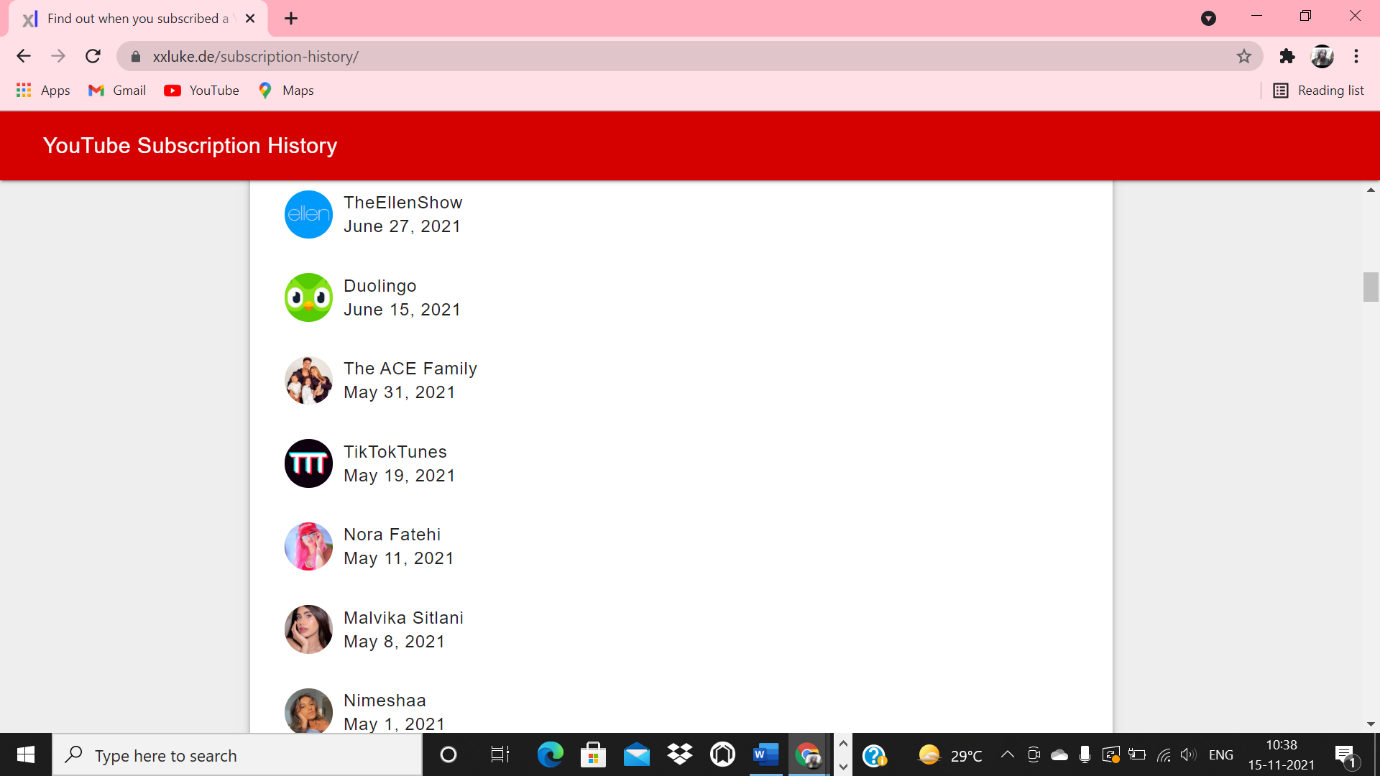Click the address bar URL
1380x776 pixels.
255,57
